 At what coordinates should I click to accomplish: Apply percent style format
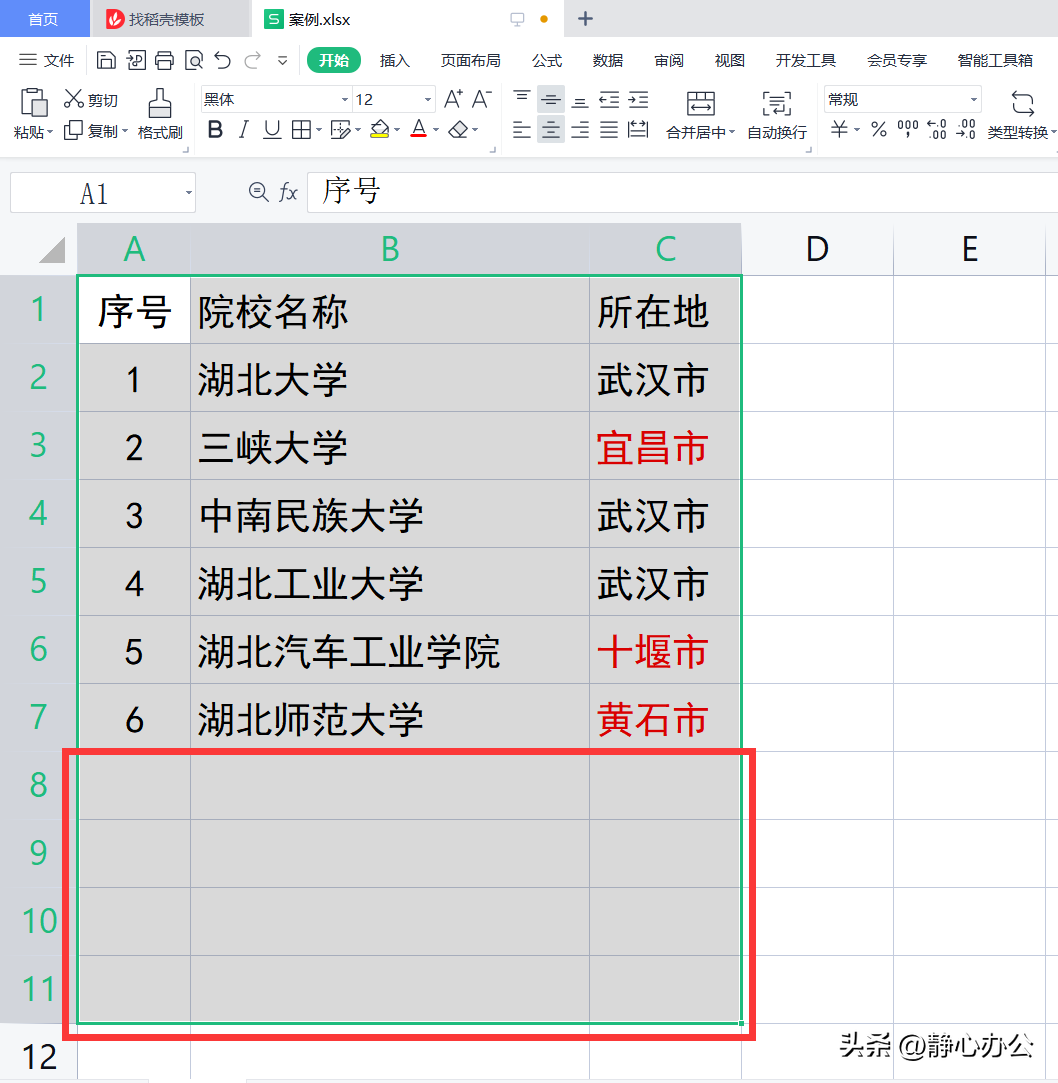[x=878, y=129]
